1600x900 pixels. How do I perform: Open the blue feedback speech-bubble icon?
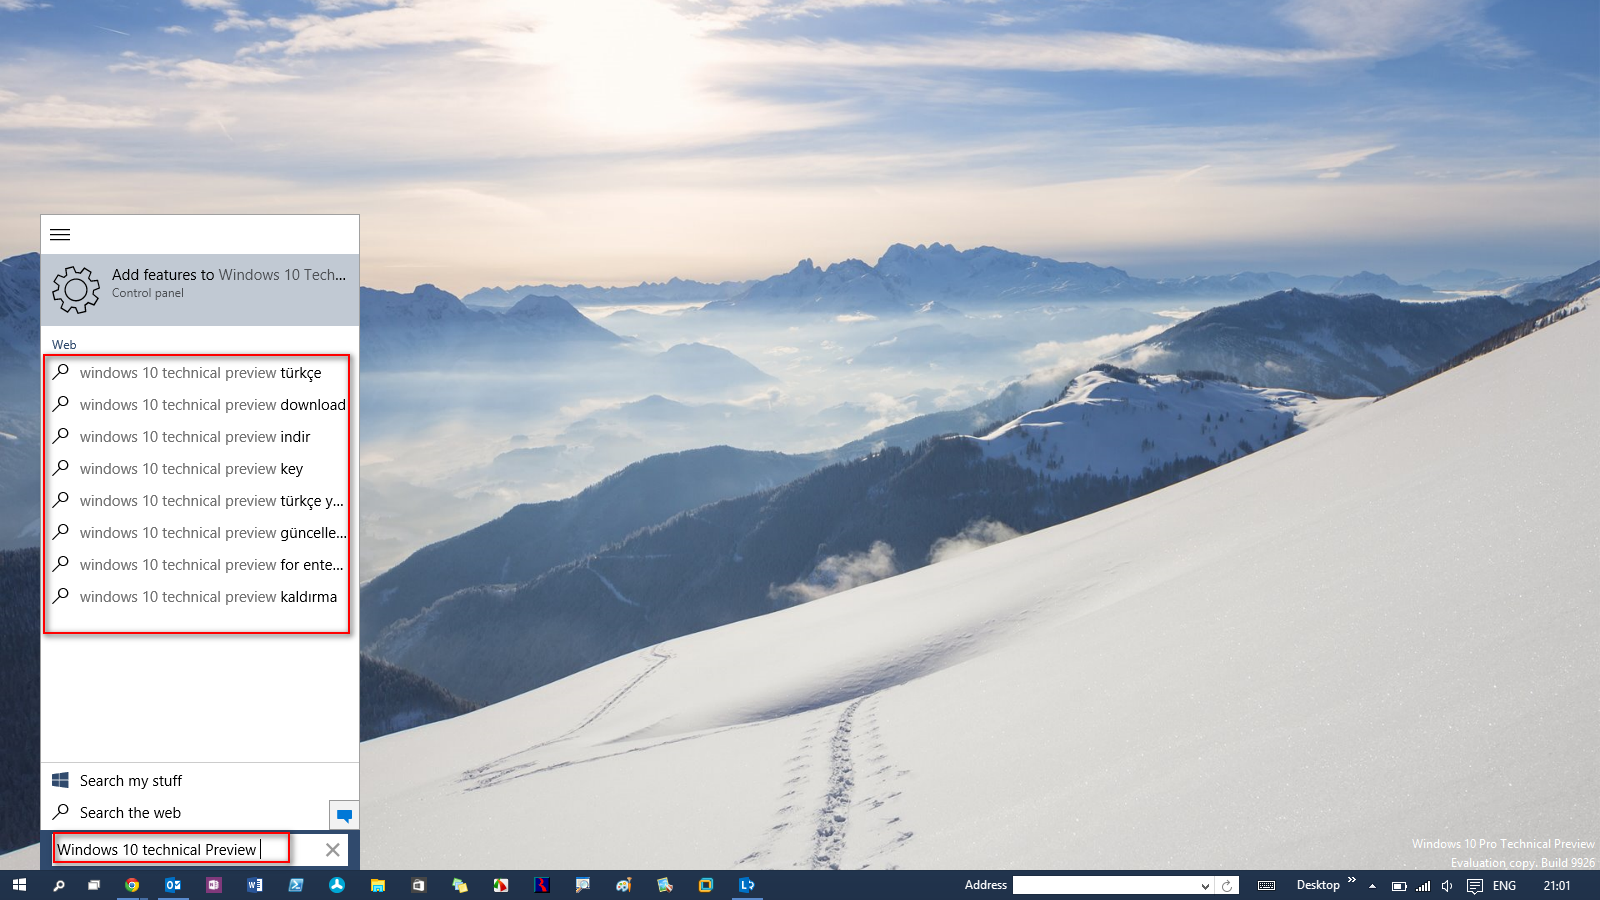coord(344,815)
